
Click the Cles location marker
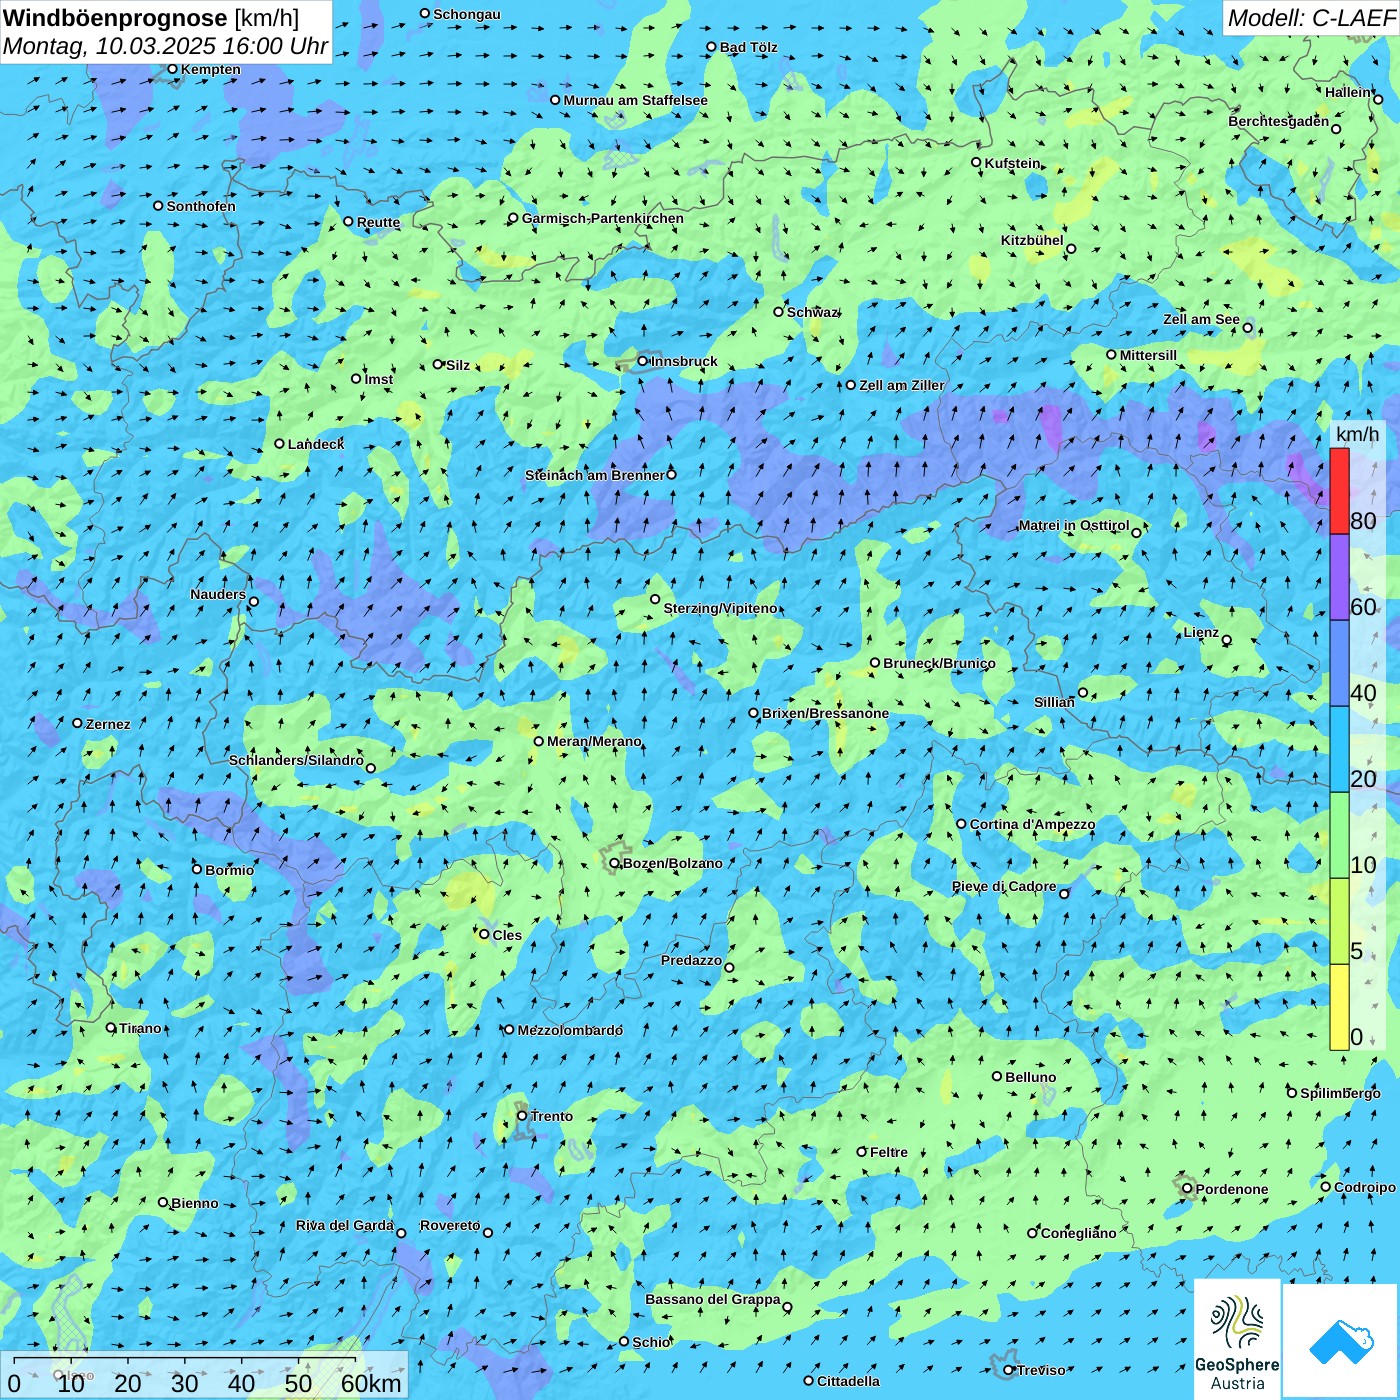pos(484,934)
